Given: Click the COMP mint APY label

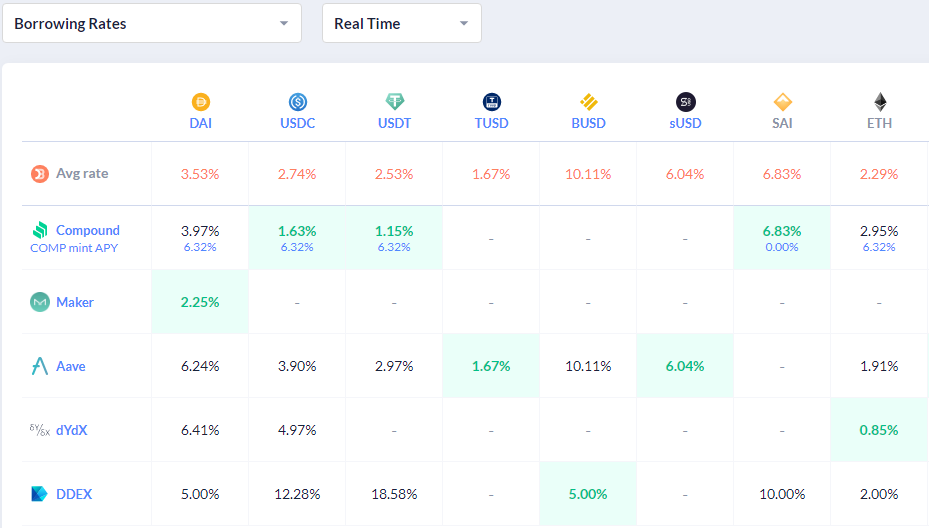Looking at the screenshot, I should [x=74, y=248].
